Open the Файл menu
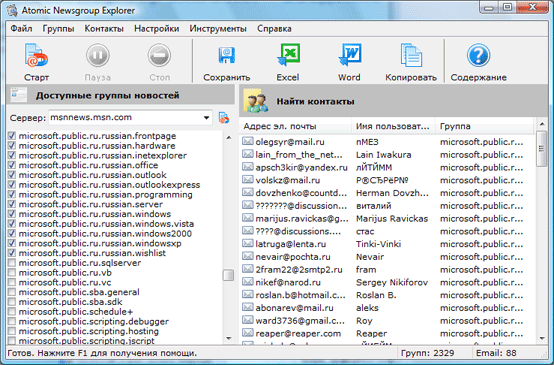Screen dimensions: 554x365 (21, 29)
